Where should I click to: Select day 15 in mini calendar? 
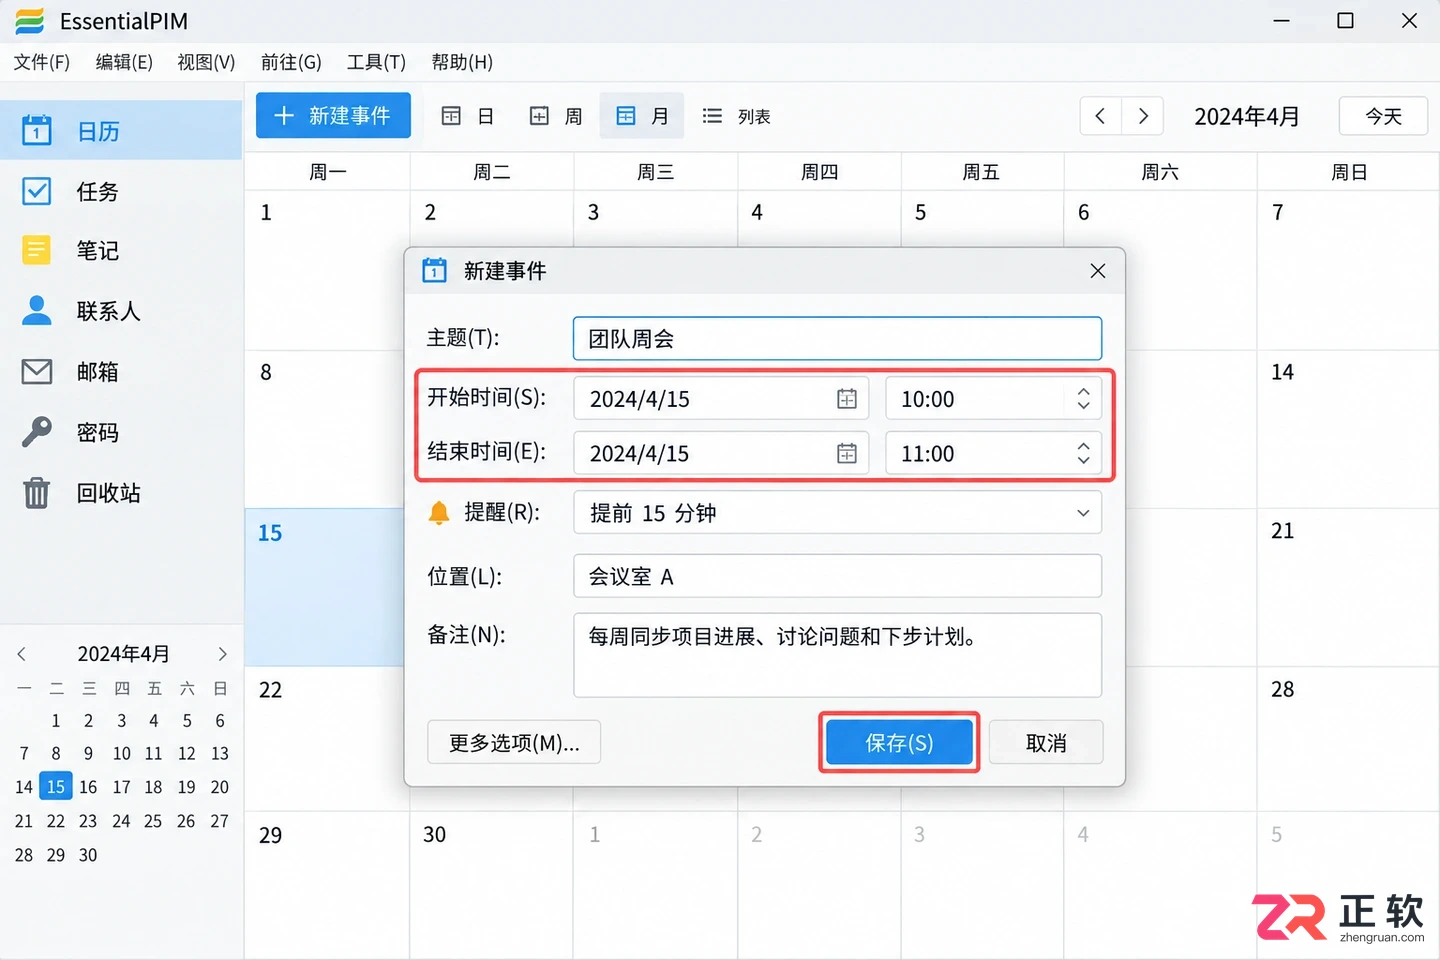coord(56,787)
